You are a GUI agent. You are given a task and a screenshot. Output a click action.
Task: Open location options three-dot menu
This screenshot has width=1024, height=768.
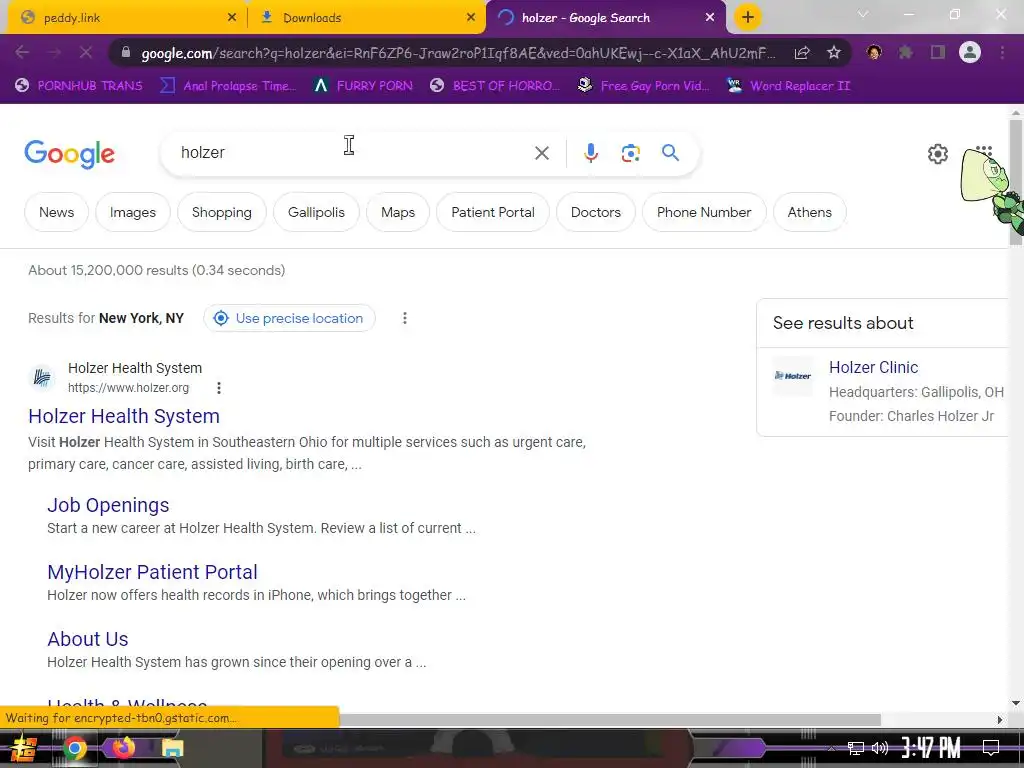pyautogui.click(x=405, y=318)
